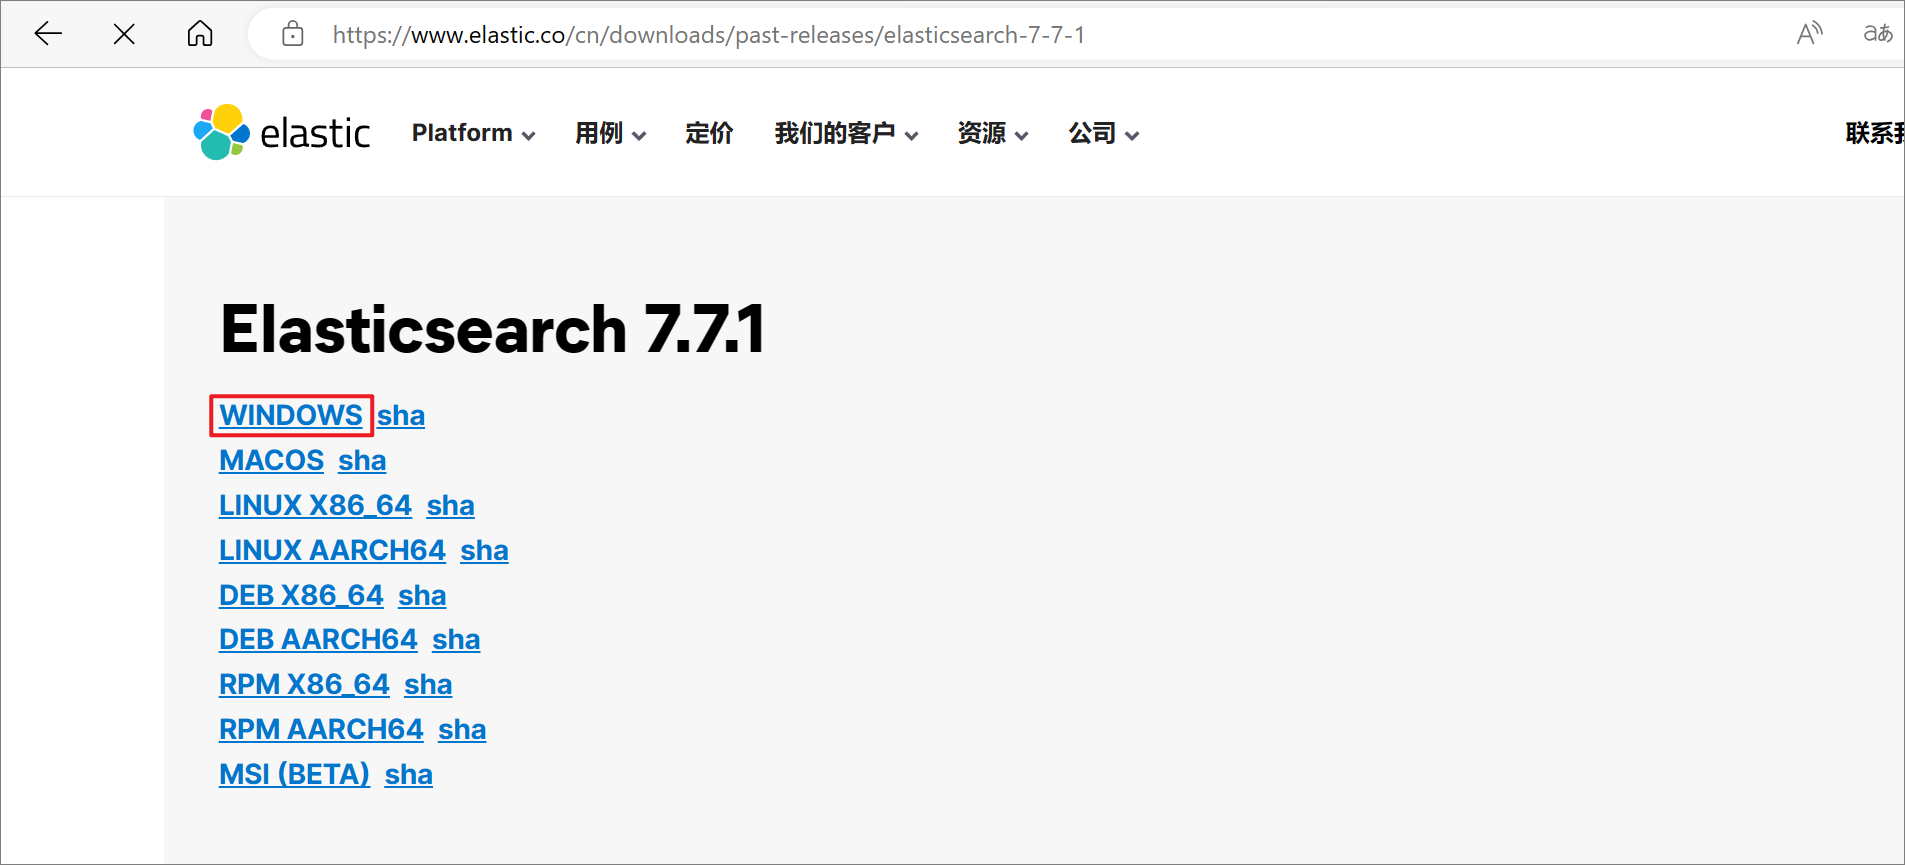
Task: Download the DEB X86_64 package
Action: tap(301, 595)
